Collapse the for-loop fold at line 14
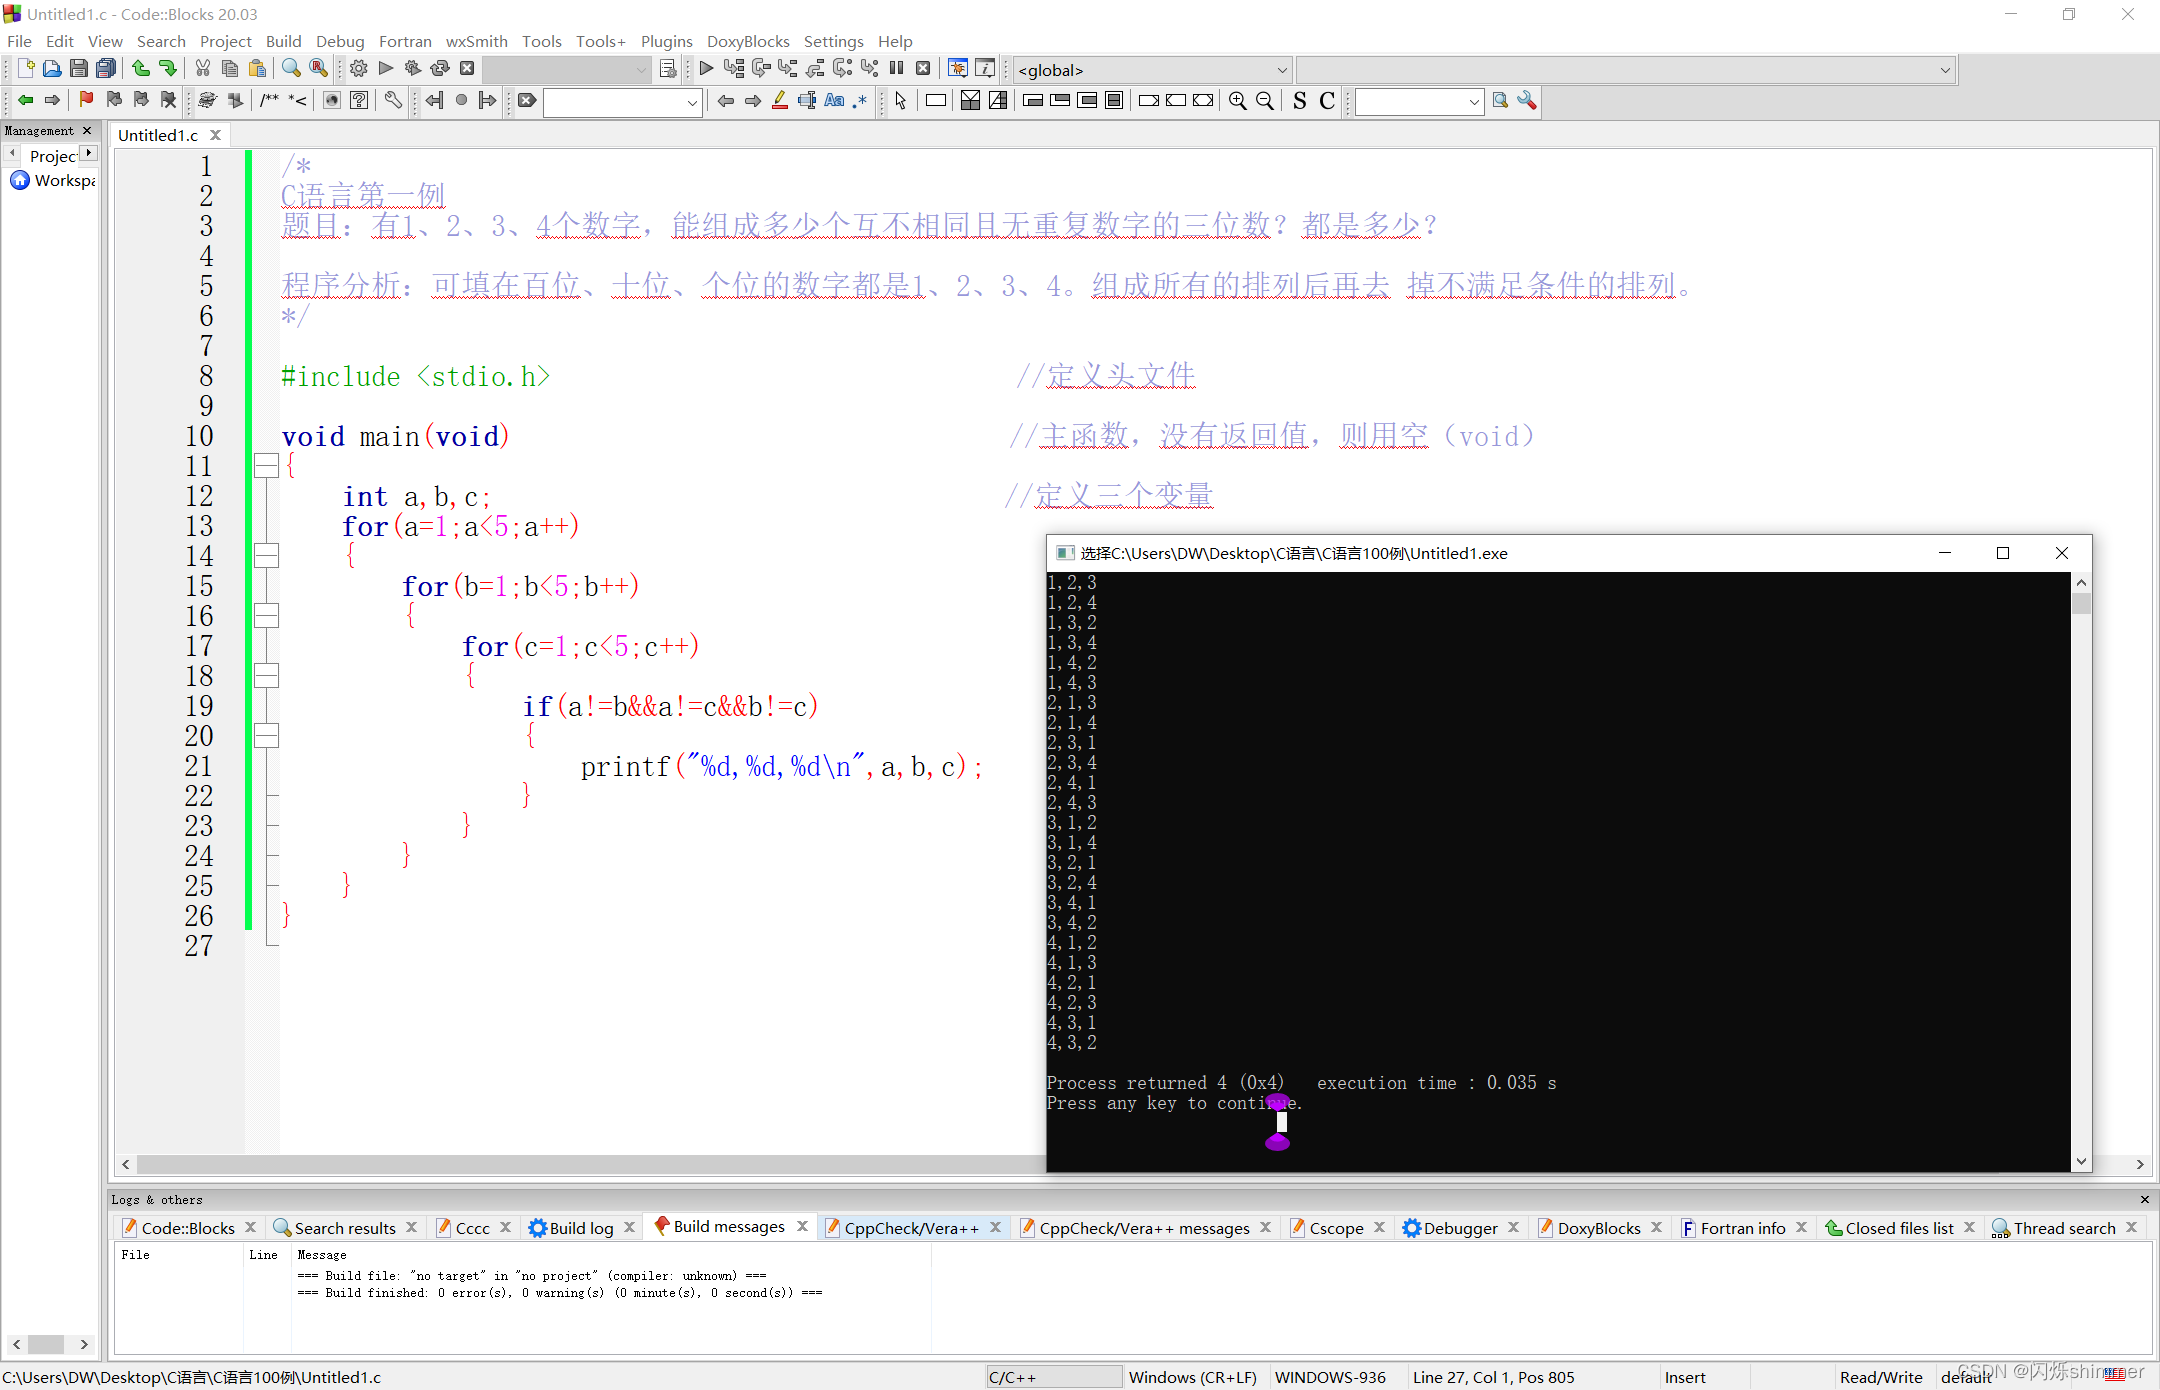The height and width of the screenshot is (1390, 2160). (266, 556)
